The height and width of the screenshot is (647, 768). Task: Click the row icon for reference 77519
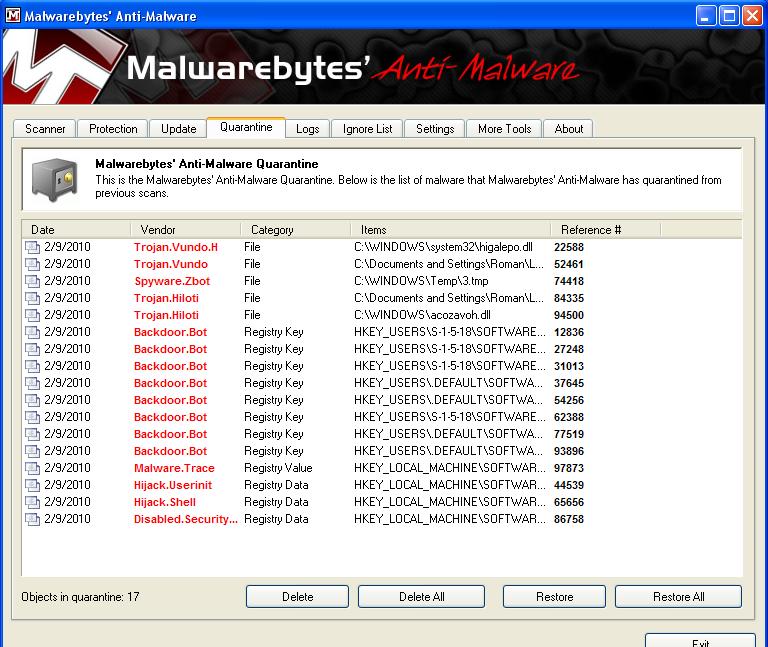33,434
